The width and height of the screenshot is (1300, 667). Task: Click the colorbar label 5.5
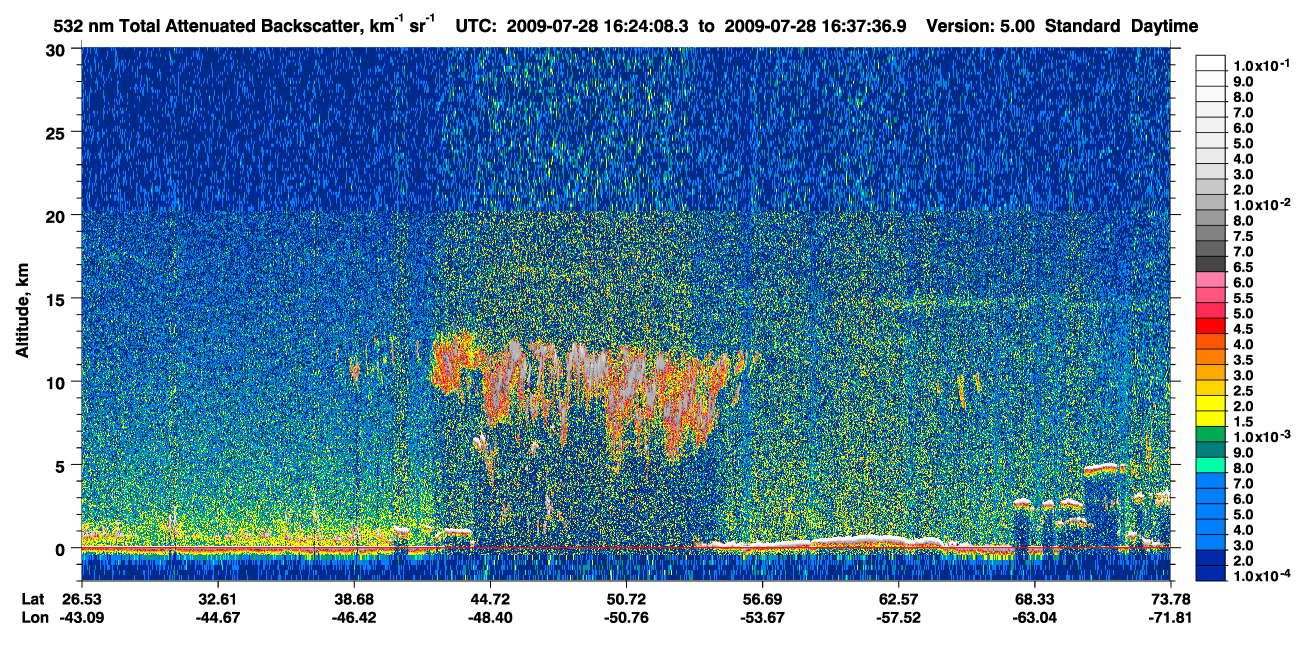(x=1242, y=298)
